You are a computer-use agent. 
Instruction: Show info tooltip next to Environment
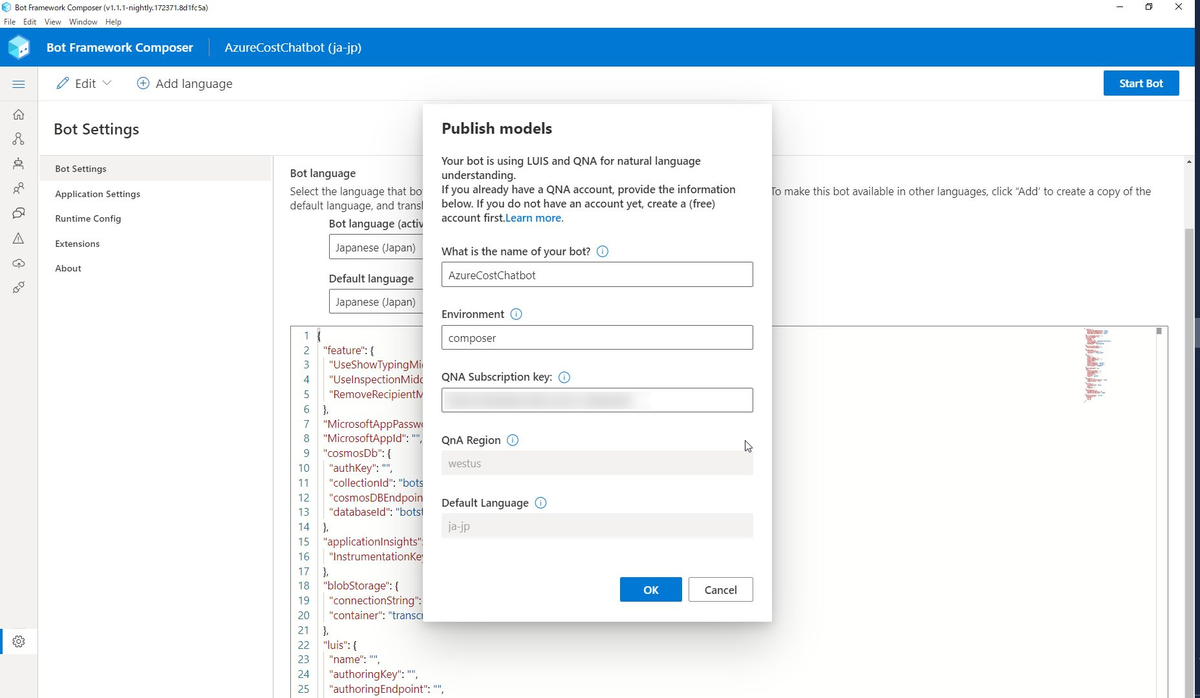coord(516,314)
